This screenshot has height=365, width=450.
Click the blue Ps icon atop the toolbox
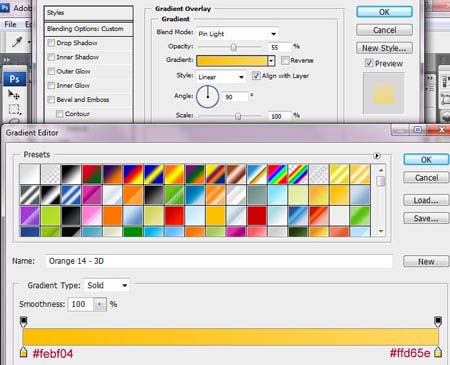14,79
